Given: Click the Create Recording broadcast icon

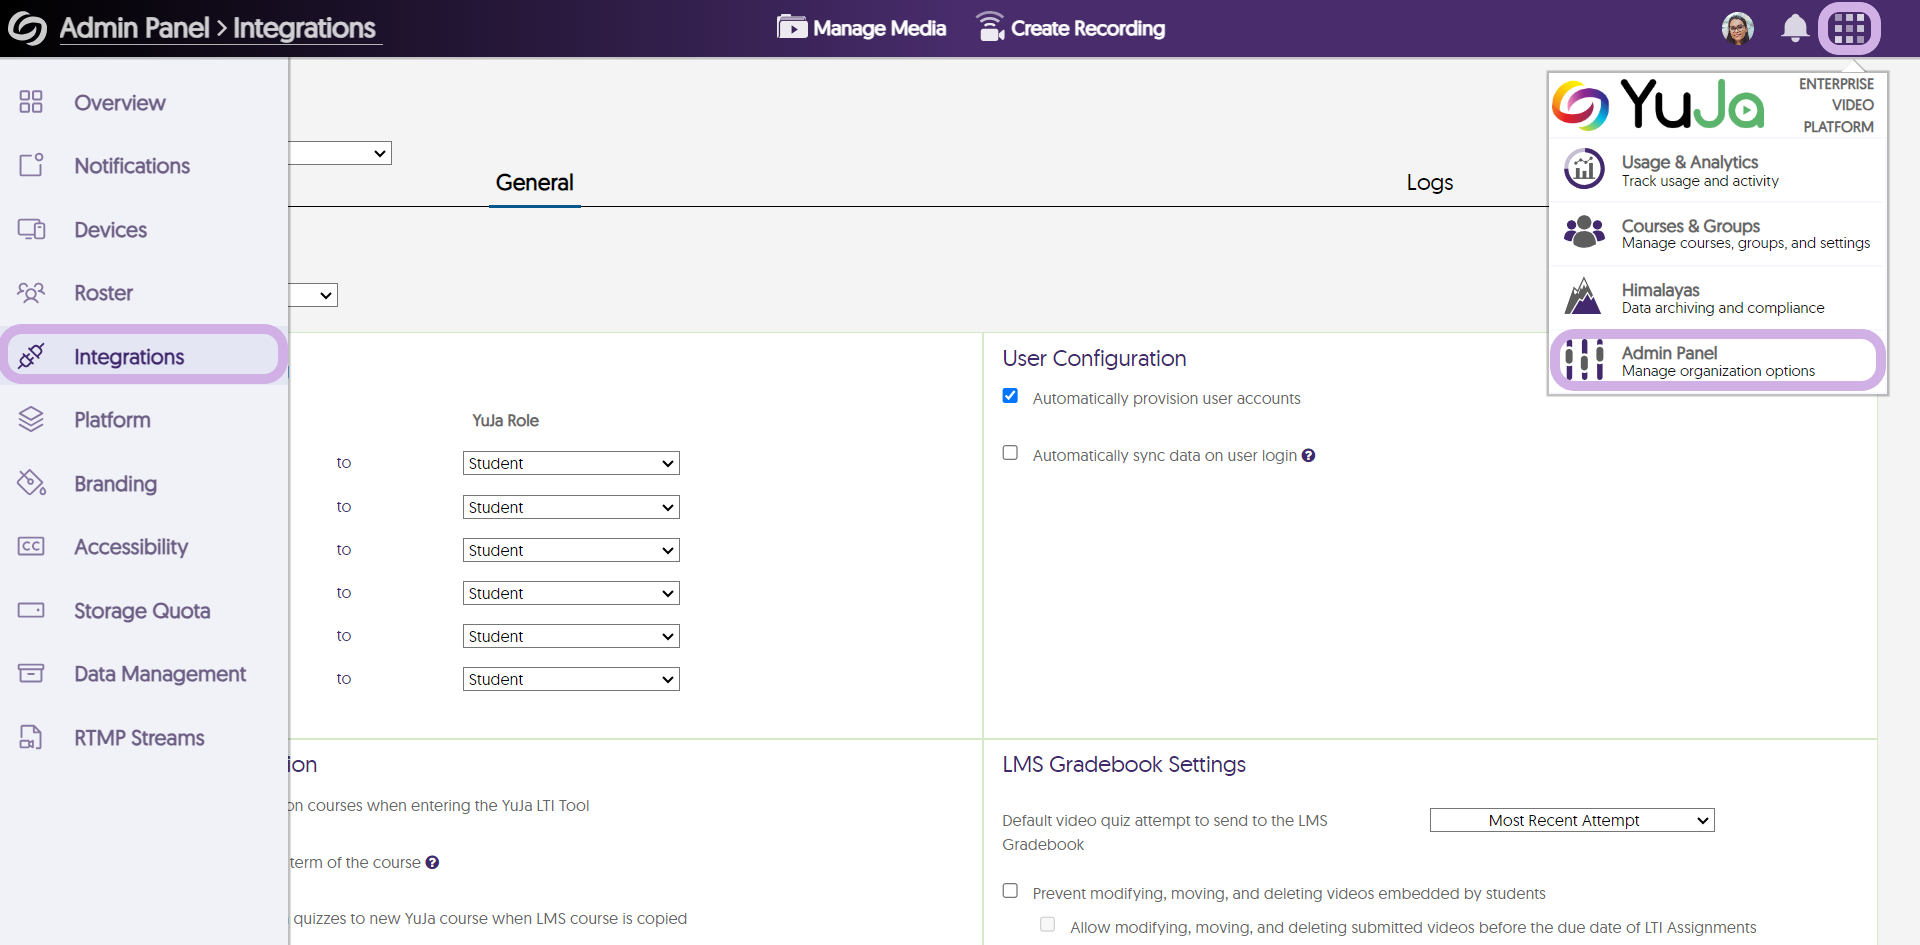Looking at the screenshot, I should pos(990,27).
